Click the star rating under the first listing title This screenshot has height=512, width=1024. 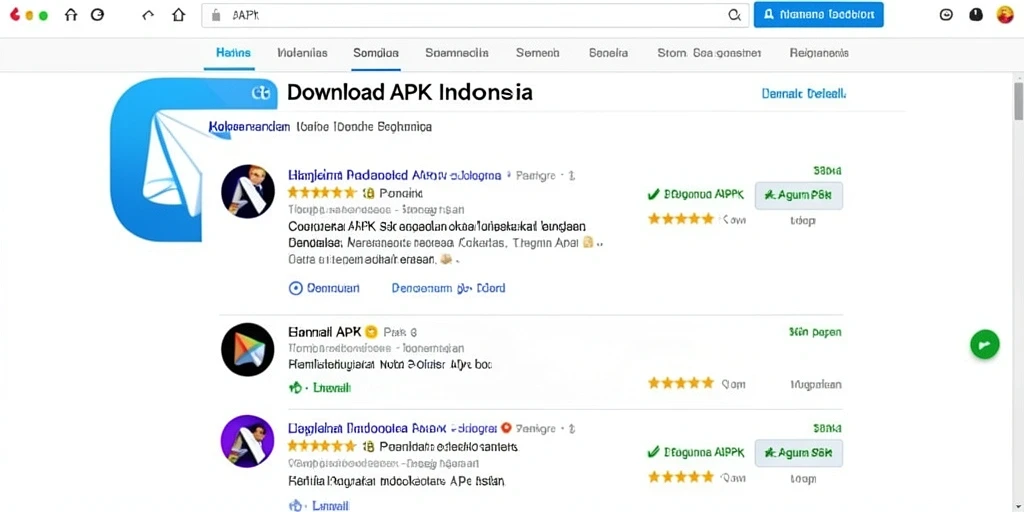click(x=322, y=193)
